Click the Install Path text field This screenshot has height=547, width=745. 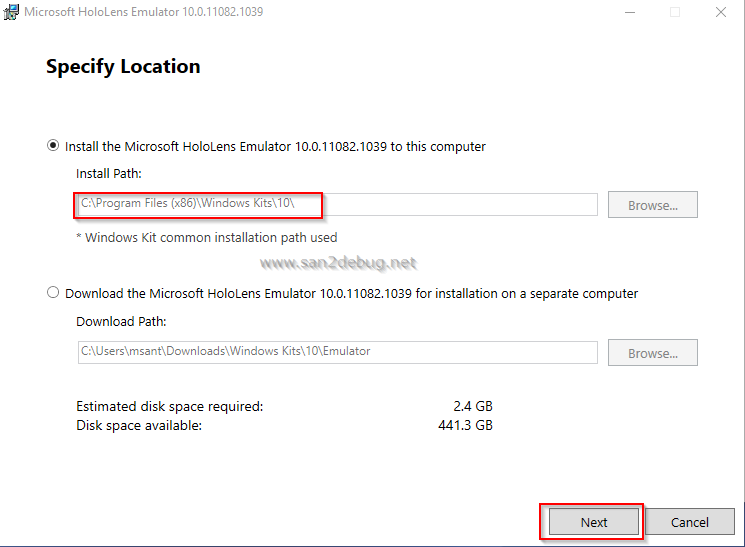coord(336,205)
